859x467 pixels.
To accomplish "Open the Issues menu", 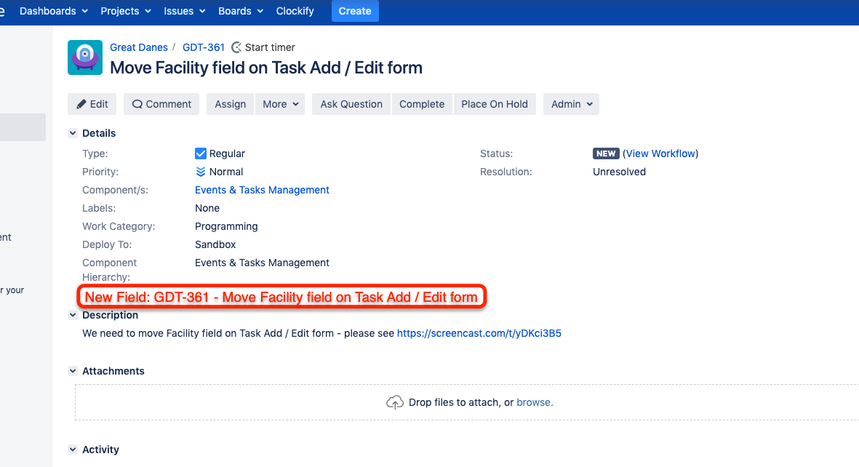I will click(184, 11).
